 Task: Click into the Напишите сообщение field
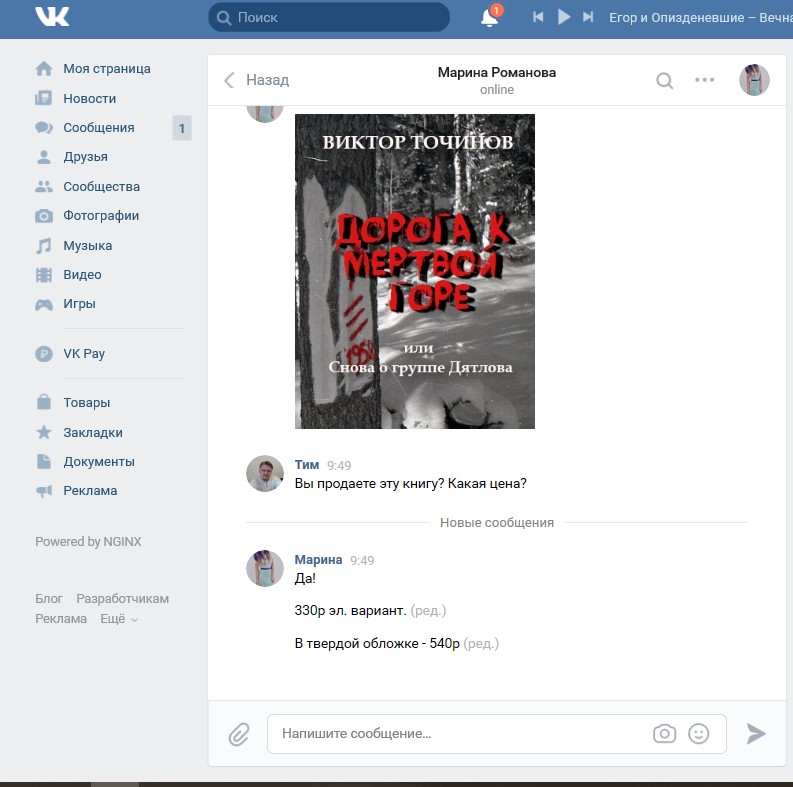point(460,734)
